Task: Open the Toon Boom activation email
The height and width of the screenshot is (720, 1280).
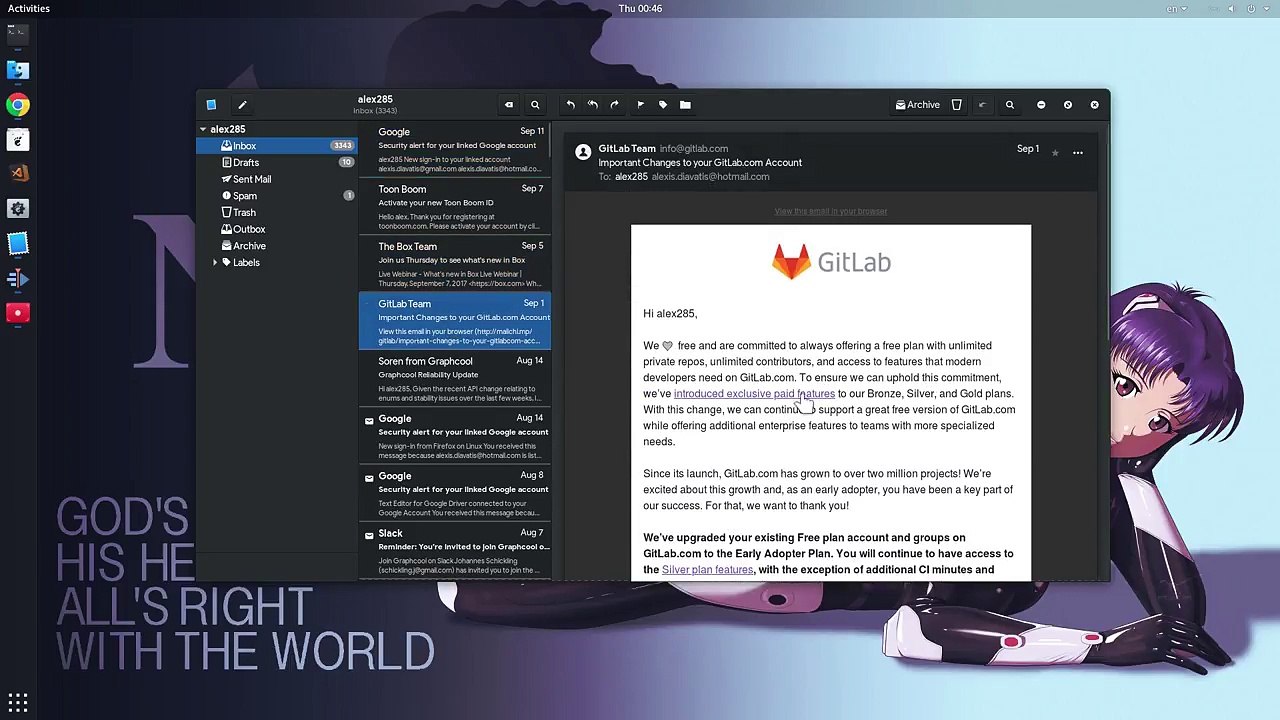Action: [x=454, y=207]
